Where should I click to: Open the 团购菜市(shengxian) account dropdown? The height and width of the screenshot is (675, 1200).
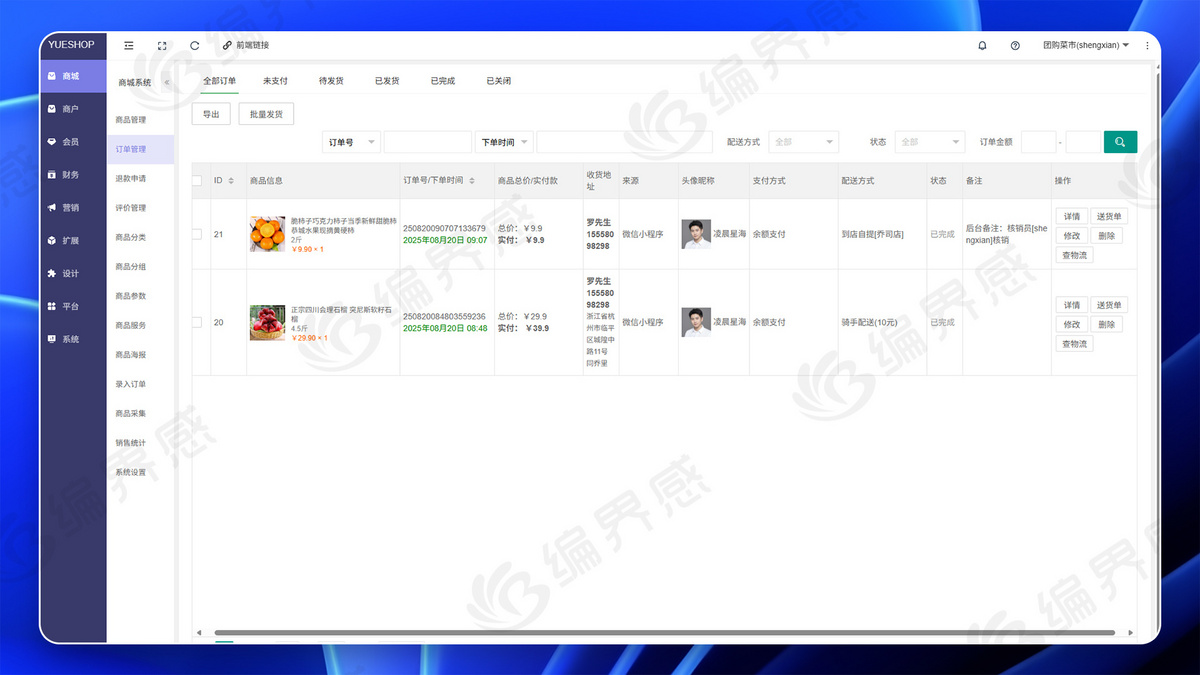pos(1086,45)
